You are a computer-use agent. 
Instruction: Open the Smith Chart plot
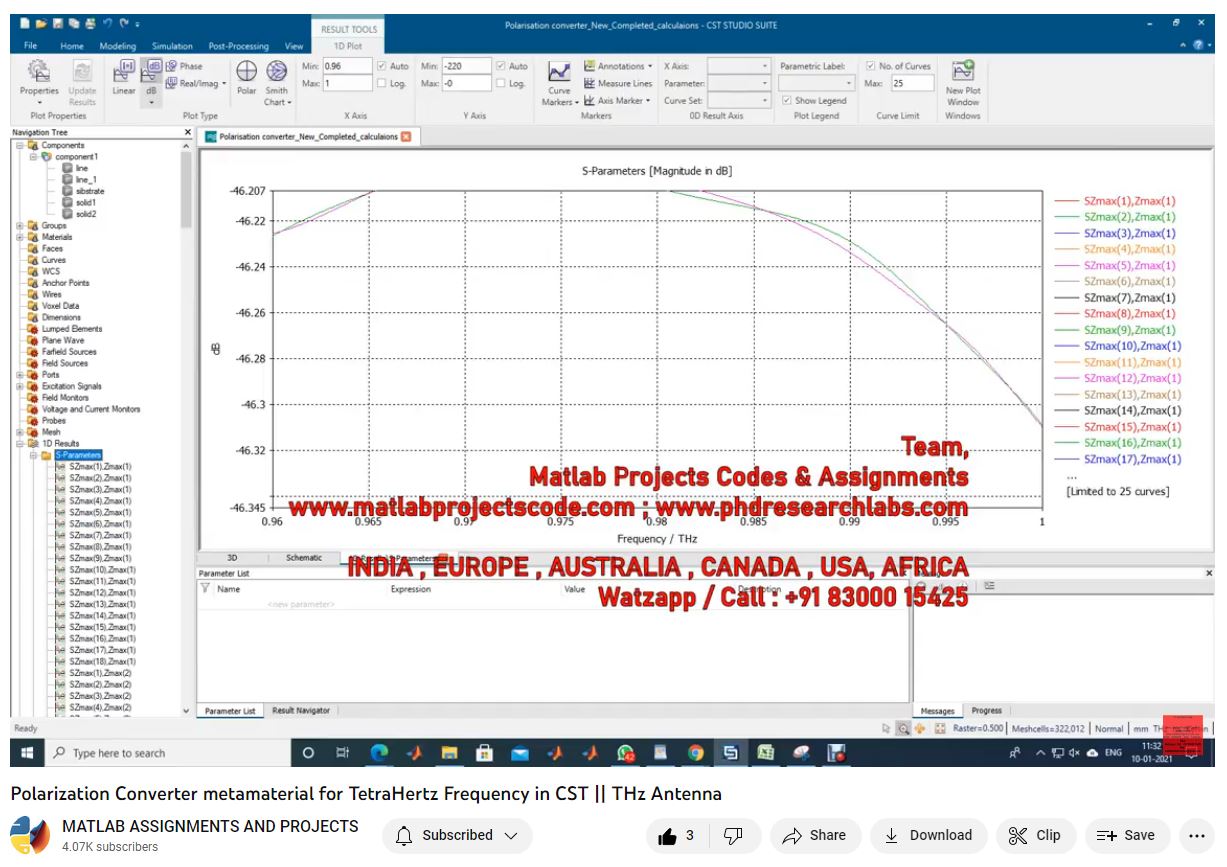[x=276, y=80]
